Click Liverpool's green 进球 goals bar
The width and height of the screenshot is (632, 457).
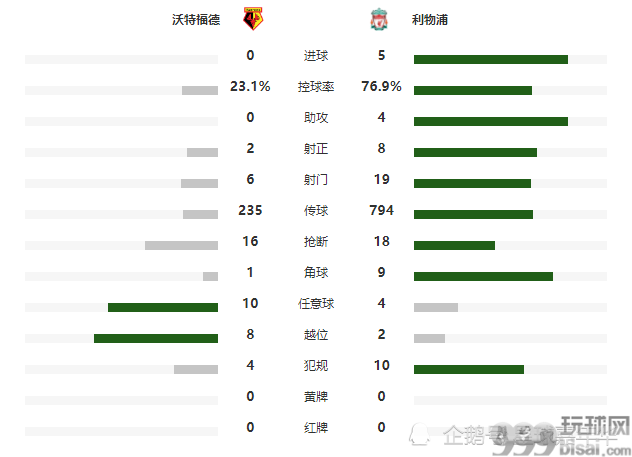491,59
